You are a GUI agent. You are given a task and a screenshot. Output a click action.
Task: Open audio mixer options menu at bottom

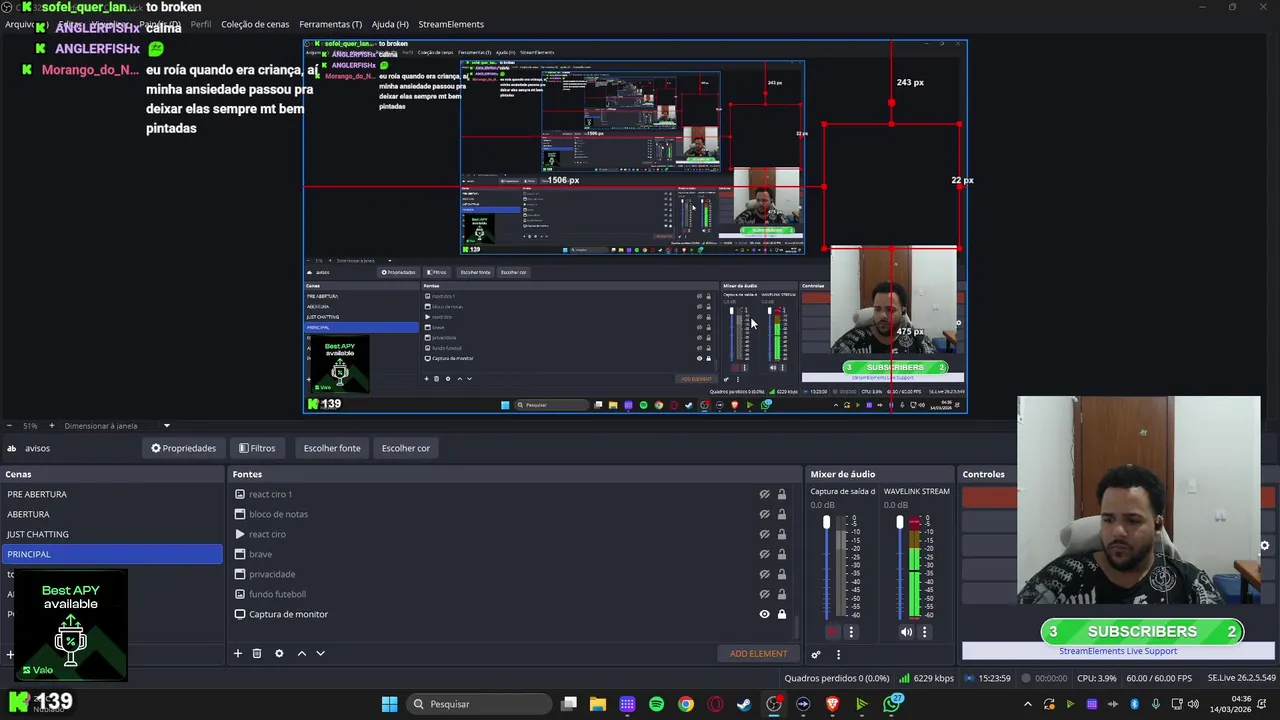point(838,654)
